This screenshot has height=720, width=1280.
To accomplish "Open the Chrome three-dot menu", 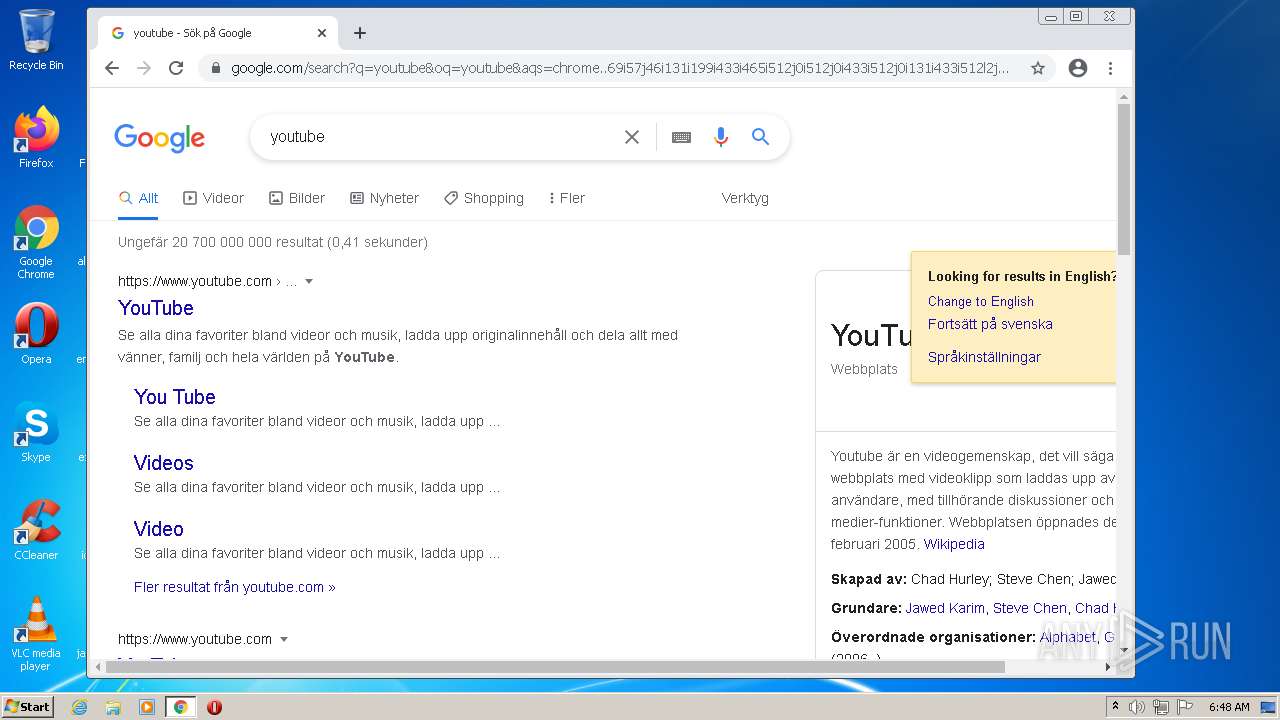I will click(x=1110, y=68).
